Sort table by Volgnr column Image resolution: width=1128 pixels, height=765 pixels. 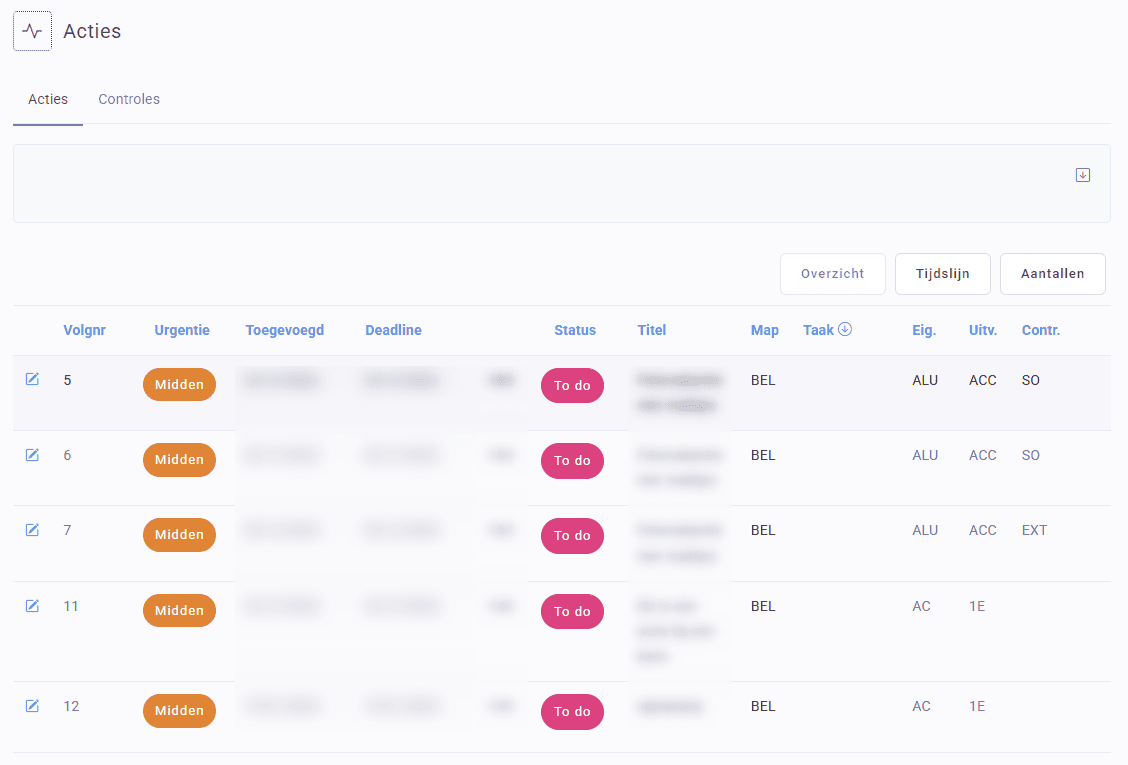tap(84, 330)
